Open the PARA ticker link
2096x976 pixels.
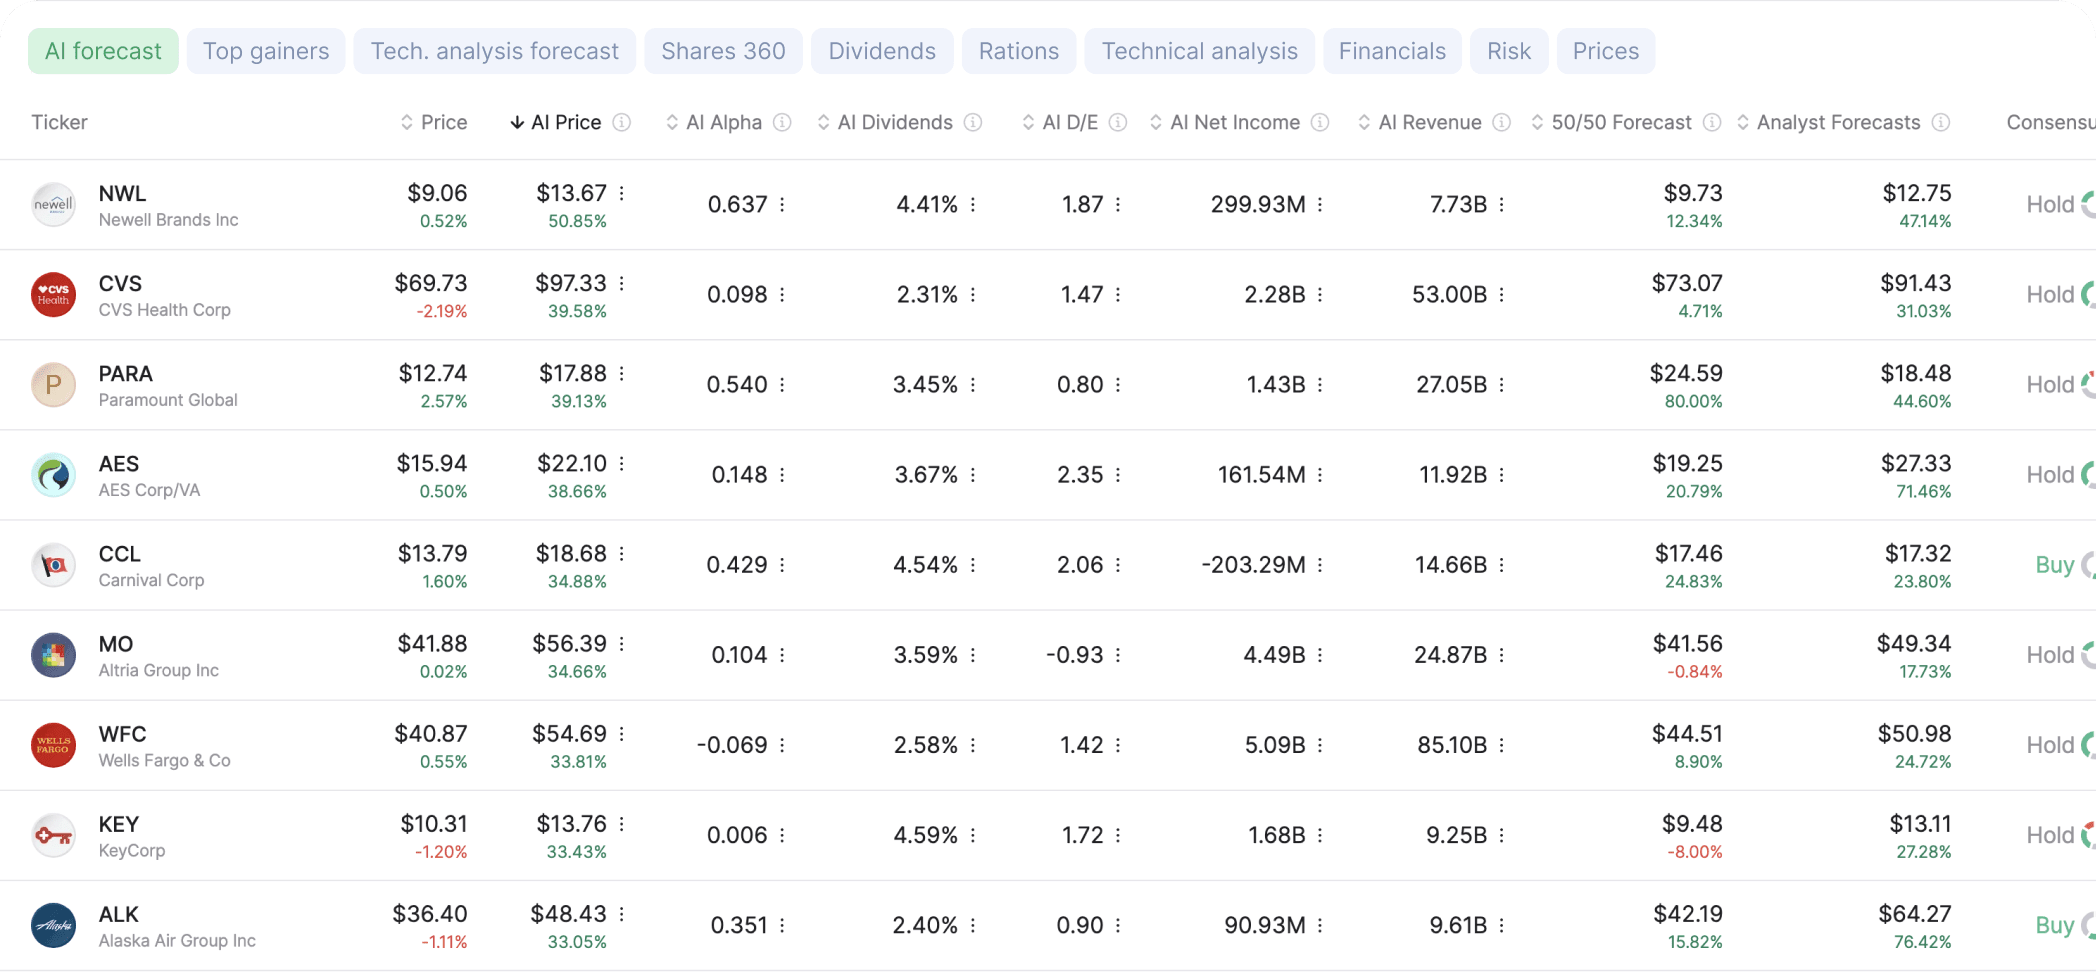pos(126,373)
